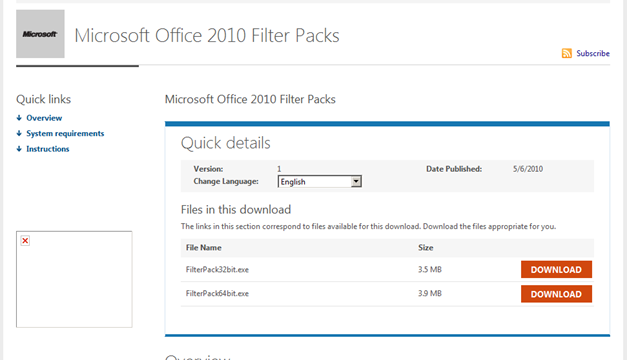Open the Change Language English dropdown

tap(319, 182)
